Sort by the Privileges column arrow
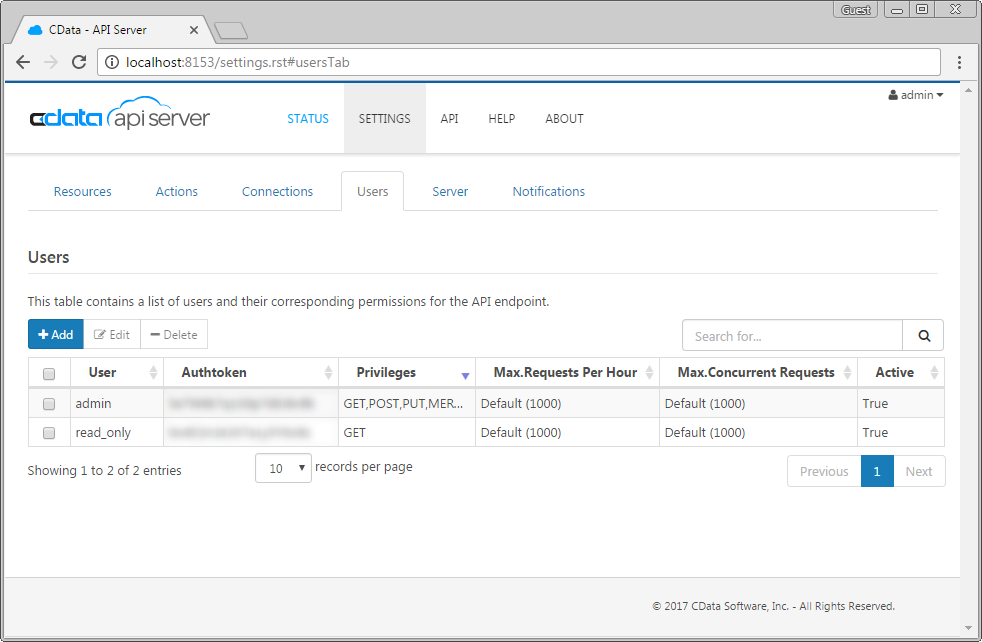982x642 pixels. 465,374
